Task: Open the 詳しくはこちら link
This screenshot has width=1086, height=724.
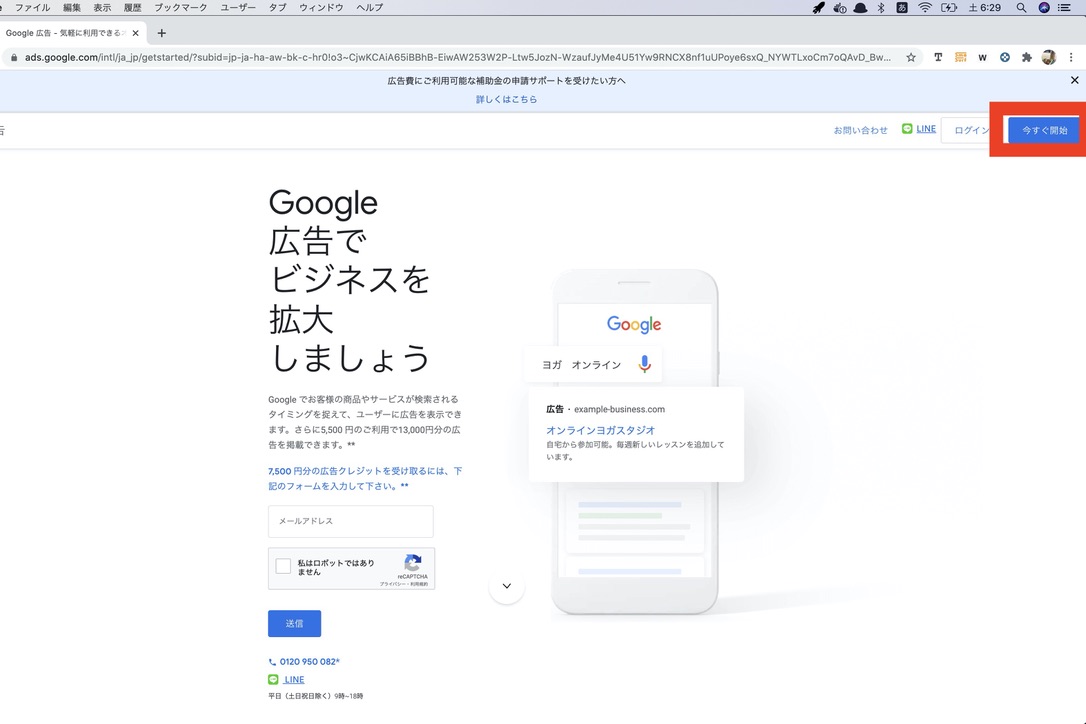Action: point(506,99)
